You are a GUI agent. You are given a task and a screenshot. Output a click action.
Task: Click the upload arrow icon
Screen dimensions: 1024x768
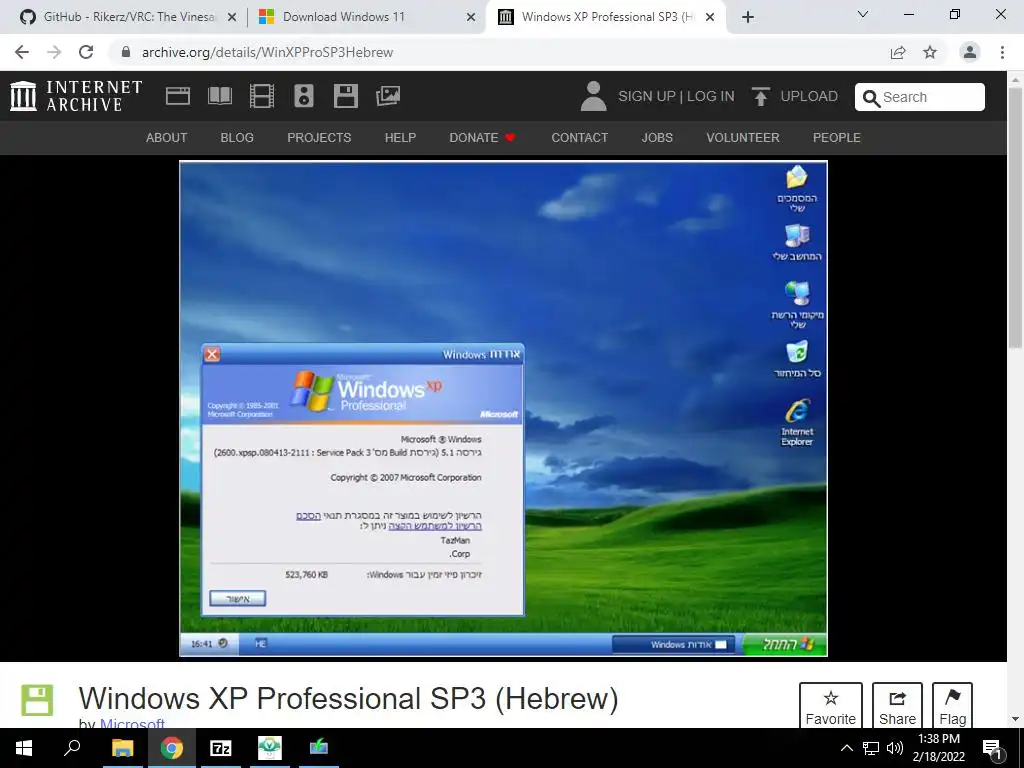click(760, 96)
